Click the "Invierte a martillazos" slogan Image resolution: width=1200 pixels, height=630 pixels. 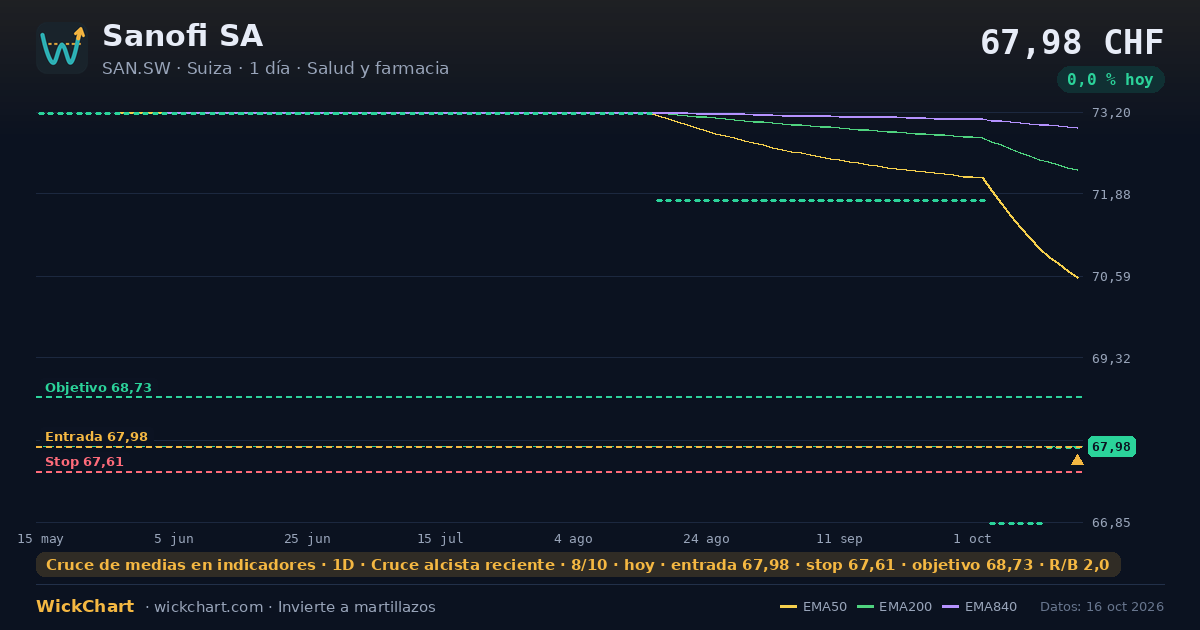(x=357, y=607)
